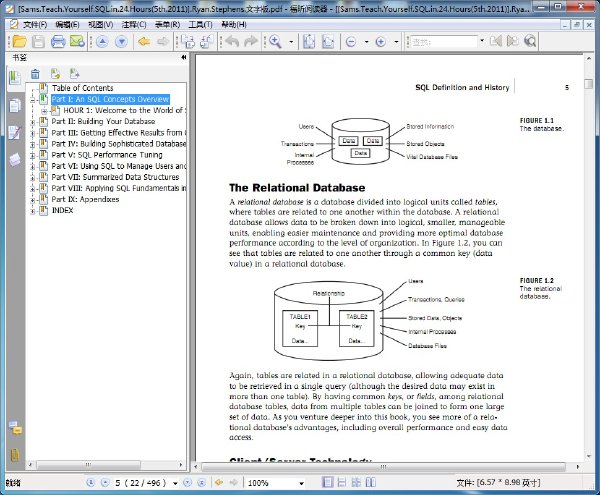The width and height of the screenshot is (600, 495).
Task: Click the Save disk icon
Action: click(x=38, y=41)
